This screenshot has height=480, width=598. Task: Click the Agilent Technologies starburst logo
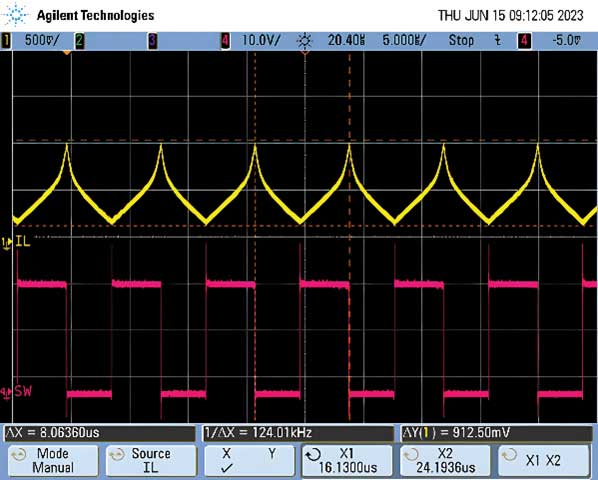[15, 15]
